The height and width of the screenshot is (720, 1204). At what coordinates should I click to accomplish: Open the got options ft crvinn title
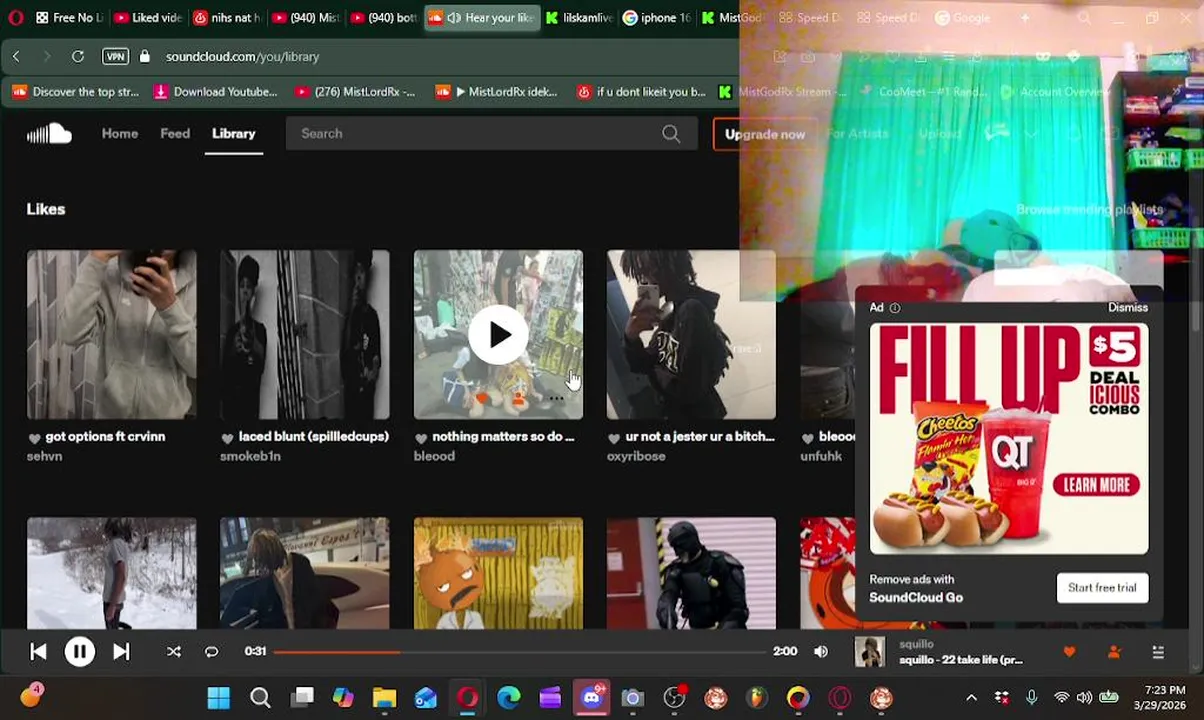pyautogui.click(x=105, y=437)
